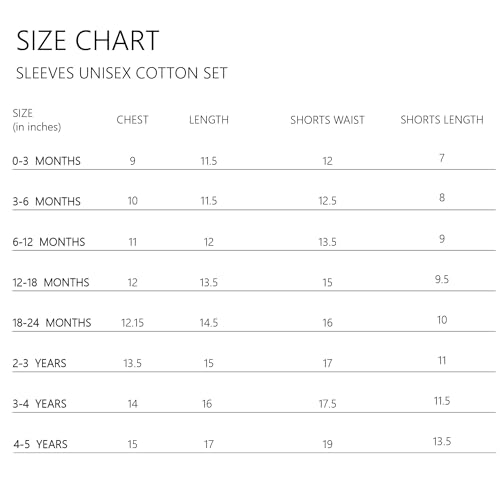Click the SIZE (in inches) header
500x500 pixels.
point(37,120)
